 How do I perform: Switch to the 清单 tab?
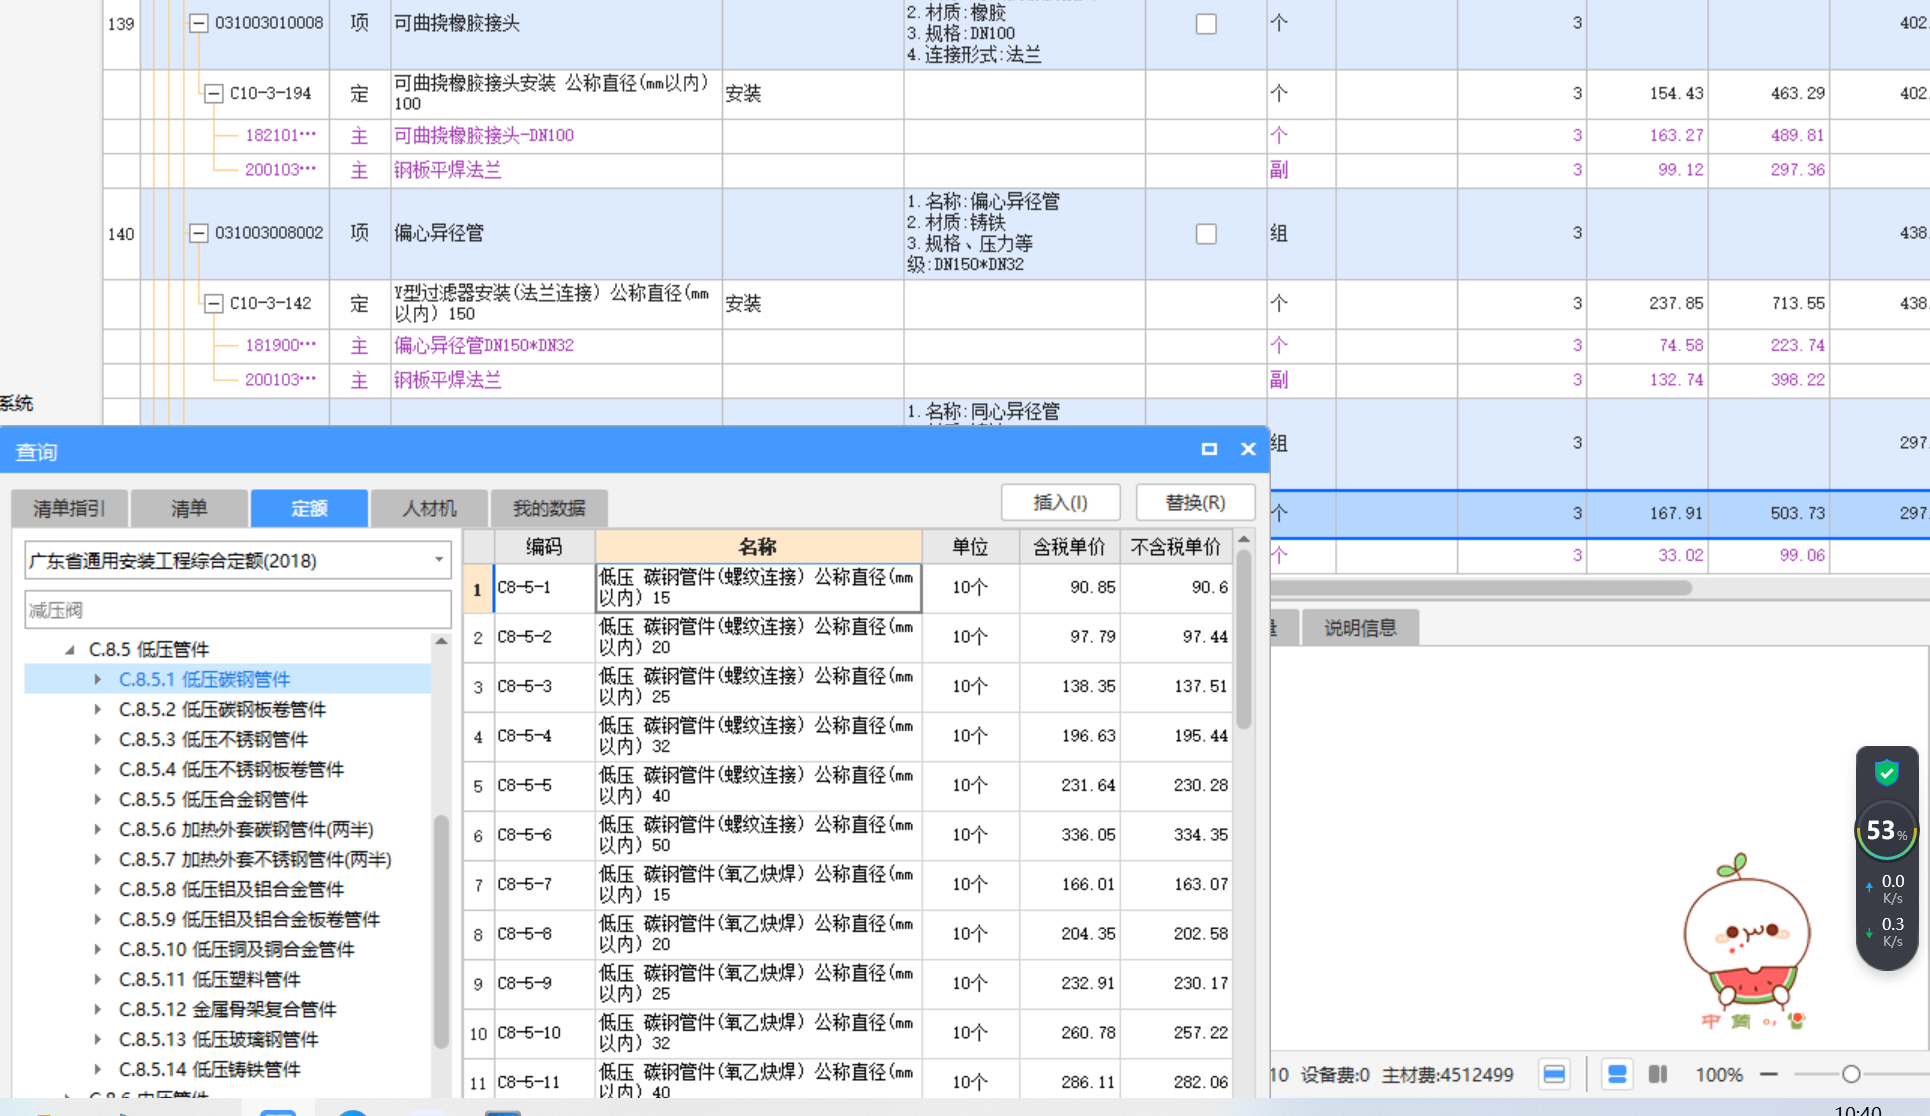(189, 508)
